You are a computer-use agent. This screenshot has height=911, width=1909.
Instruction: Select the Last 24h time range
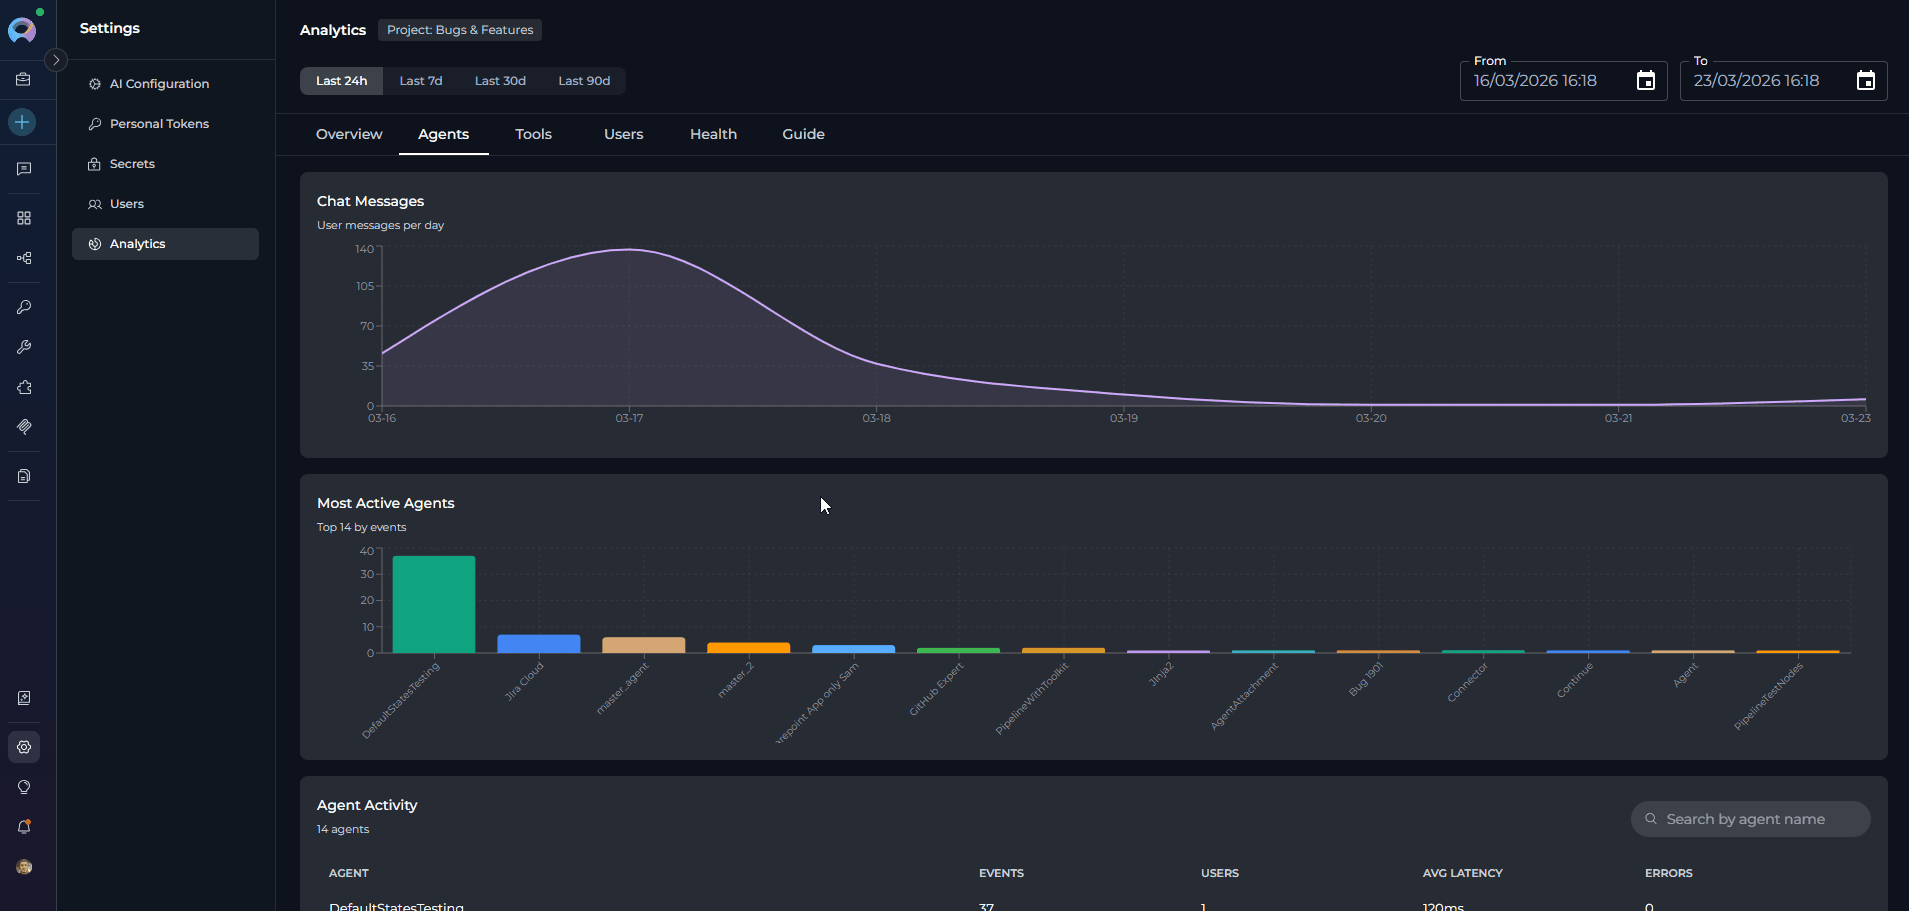341,81
